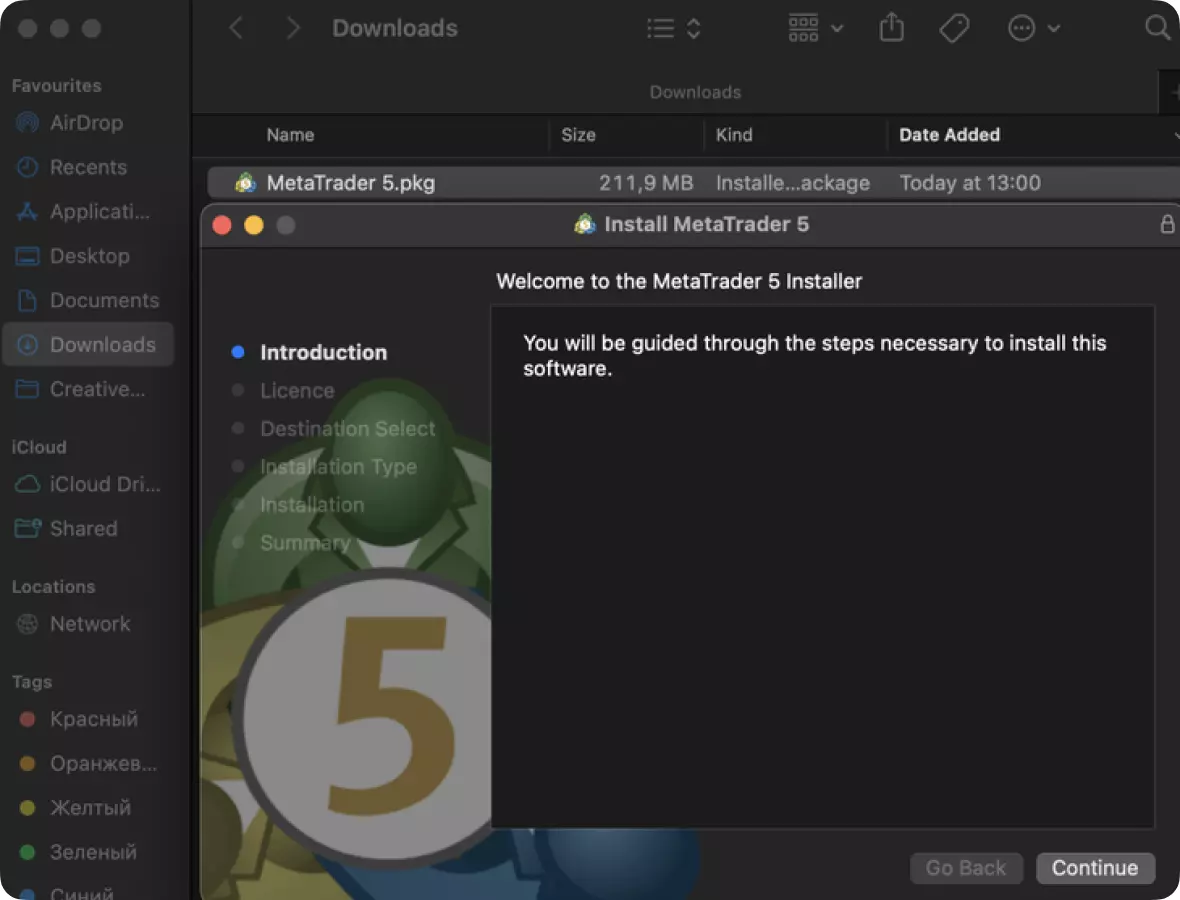Click the Licence step bullet

coord(237,390)
